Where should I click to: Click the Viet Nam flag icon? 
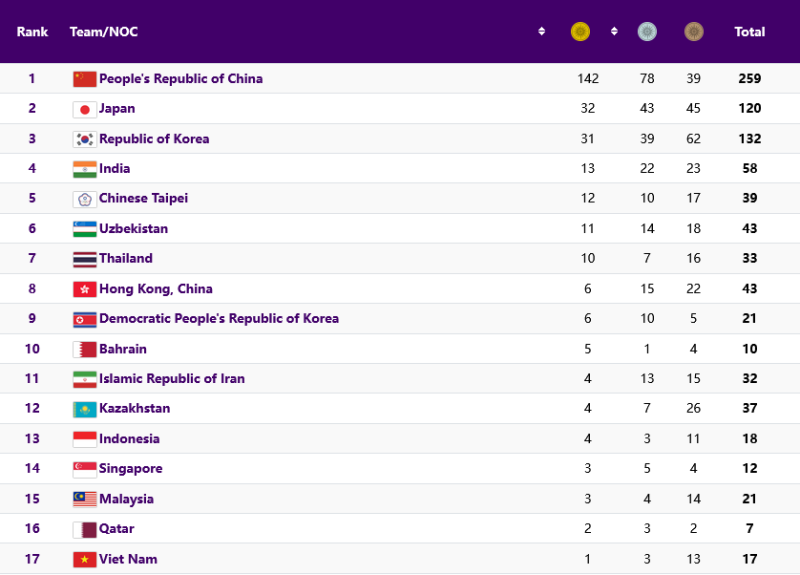coord(85,560)
